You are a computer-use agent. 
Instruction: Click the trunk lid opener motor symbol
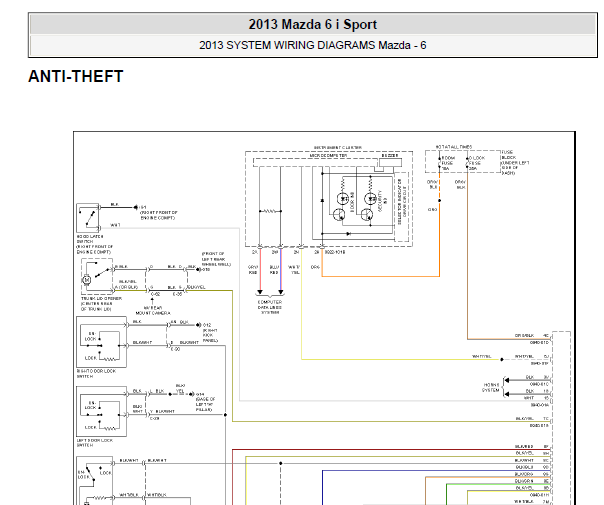tap(87, 280)
